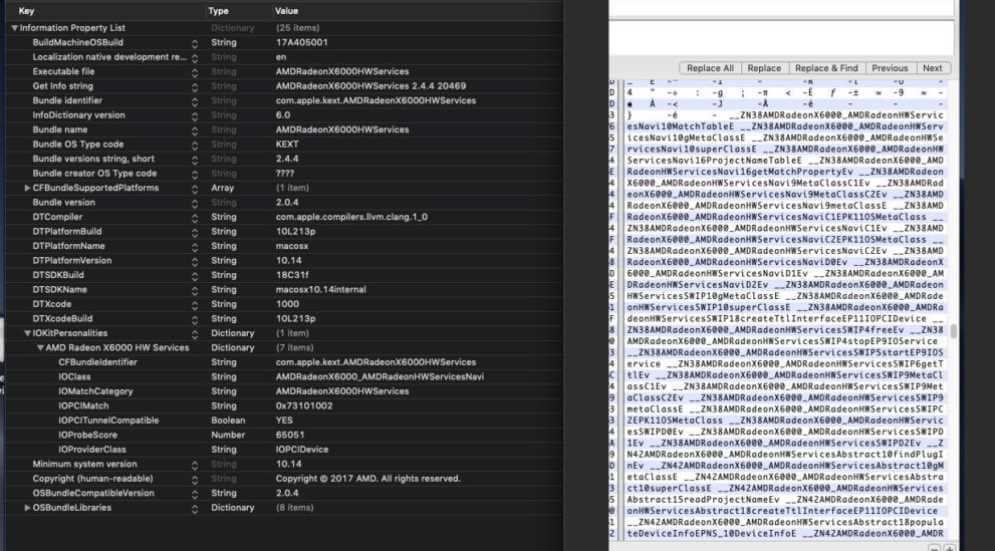The height and width of the screenshot is (551, 995).
Task: Go to the Previous match
Action: [x=889, y=68]
